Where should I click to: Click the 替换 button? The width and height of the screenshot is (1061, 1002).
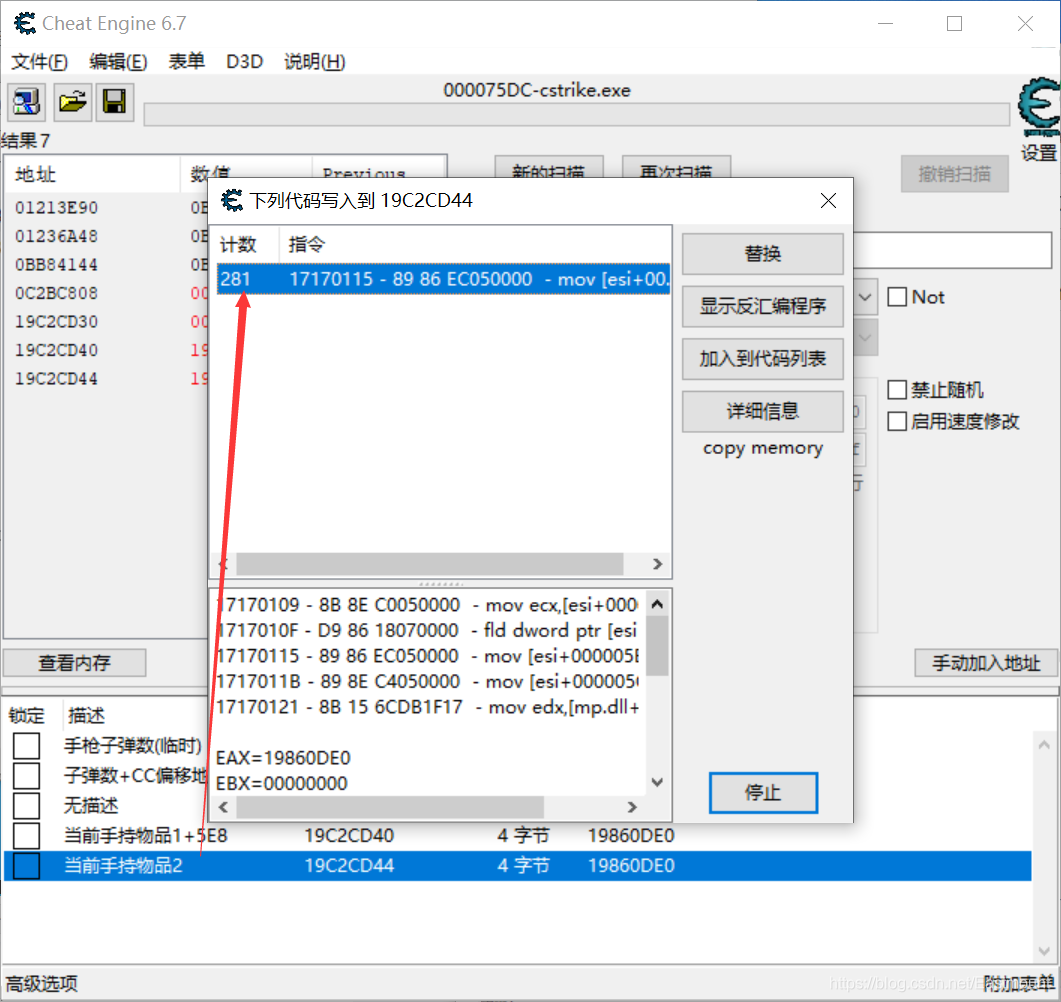click(x=763, y=254)
